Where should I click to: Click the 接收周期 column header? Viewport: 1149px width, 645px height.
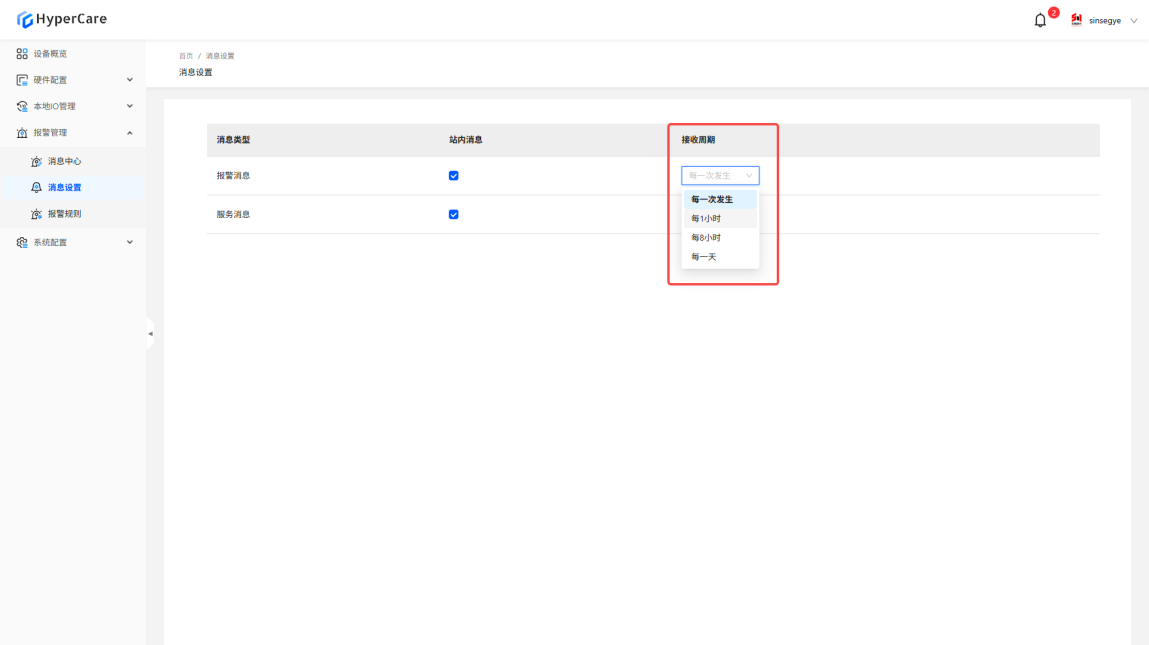click(698, 140)
